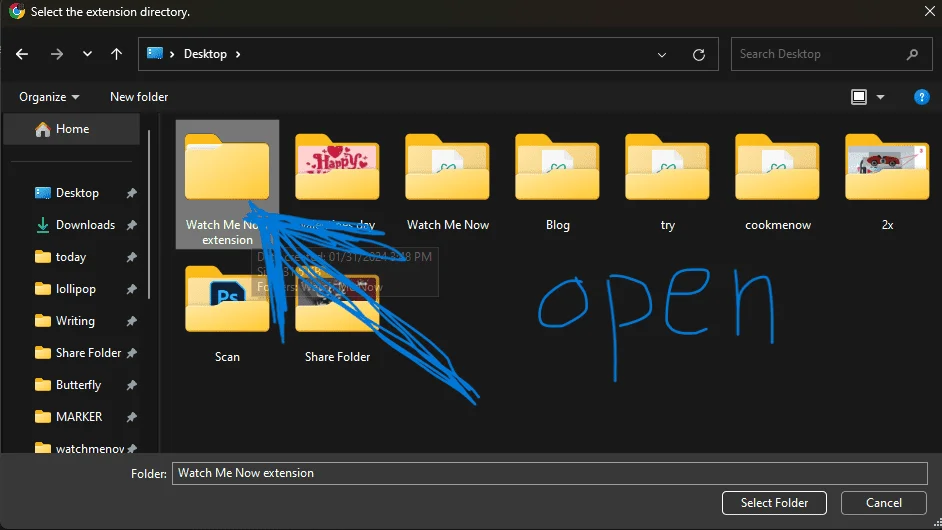Click the Chrome icon in title bar

point(17,11)
